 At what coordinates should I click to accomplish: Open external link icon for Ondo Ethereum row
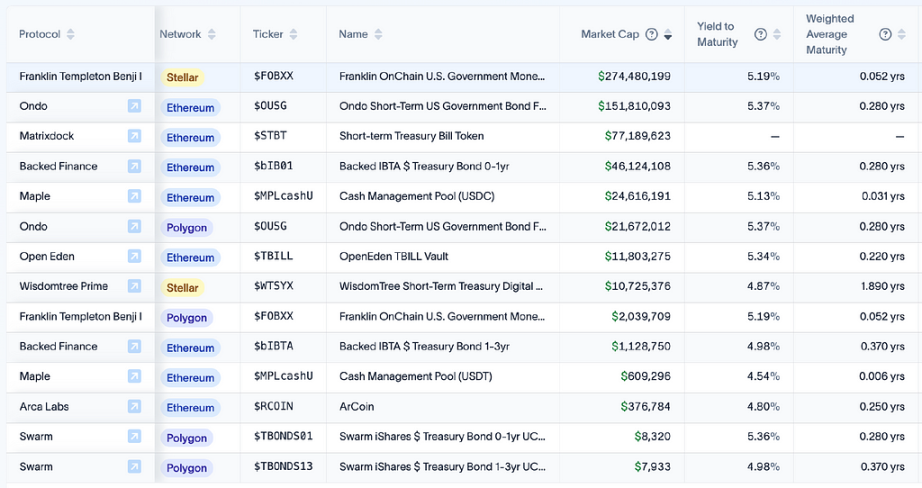tap(135, 106)
